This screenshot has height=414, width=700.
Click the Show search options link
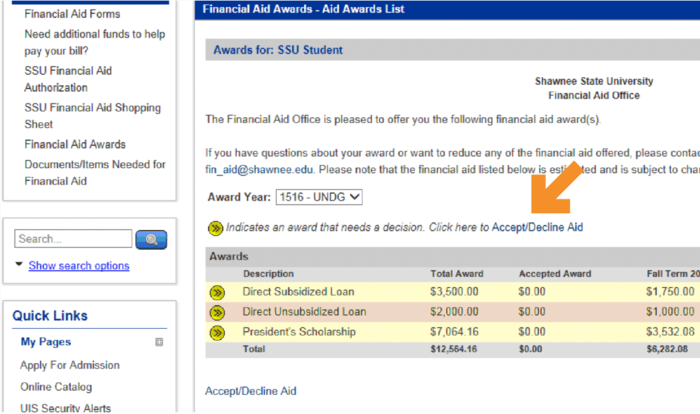(79, 266)
